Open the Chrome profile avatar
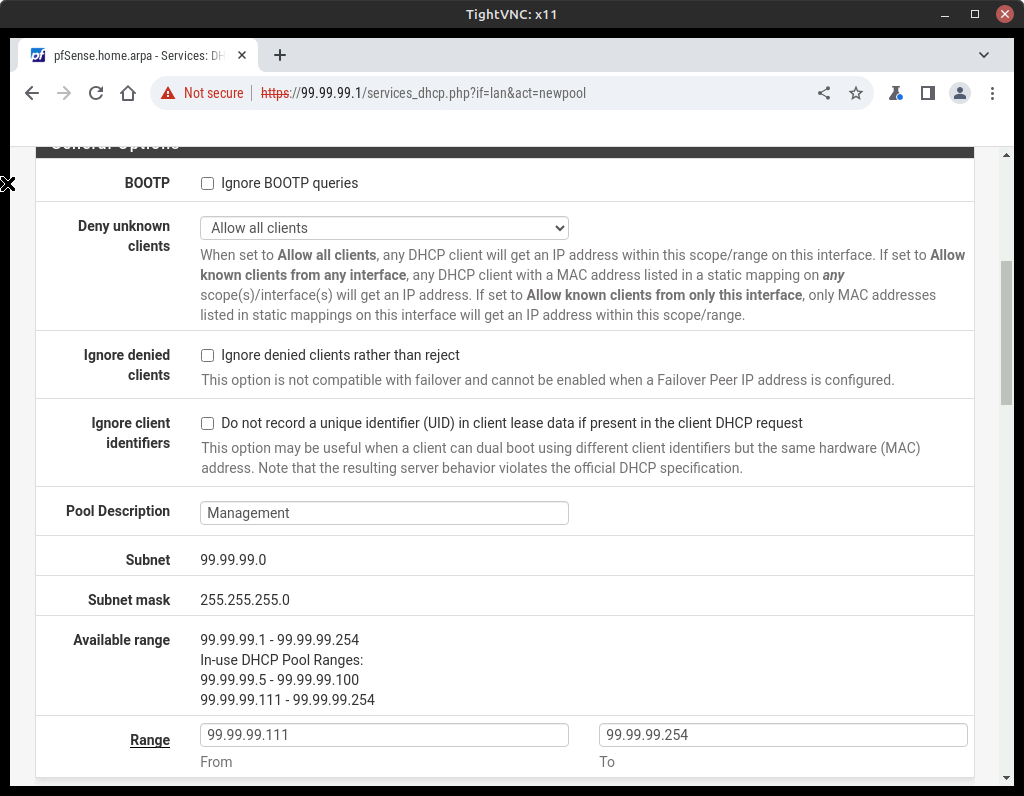 point(959,93)
